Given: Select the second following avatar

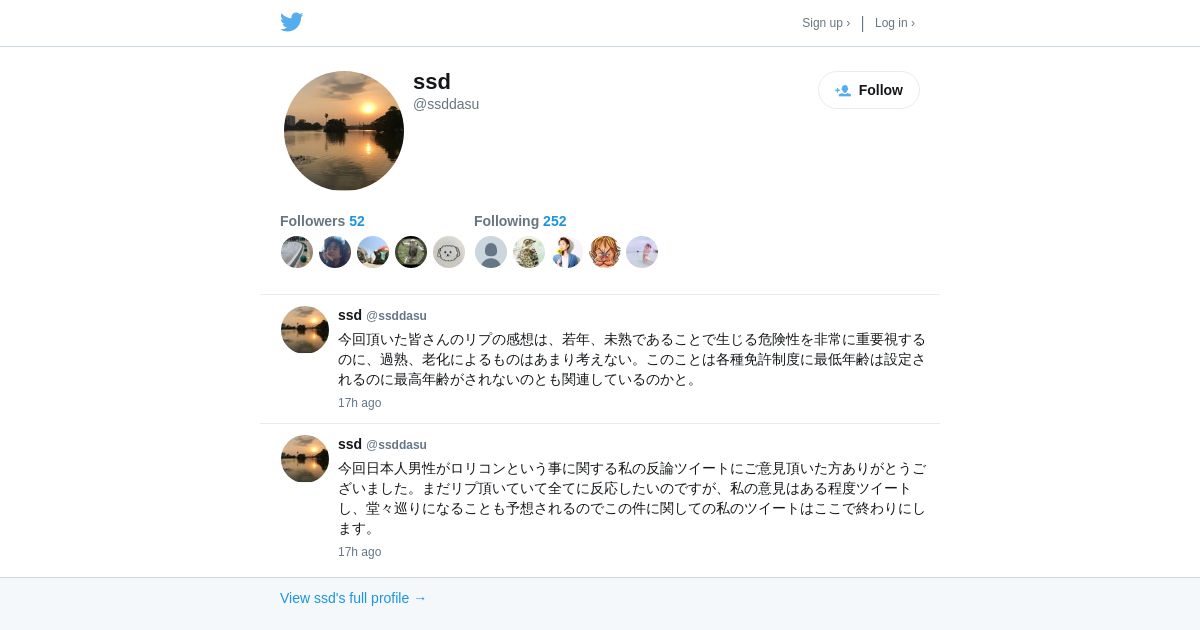Looking at the screenshot, I should (x=529, y=252).
